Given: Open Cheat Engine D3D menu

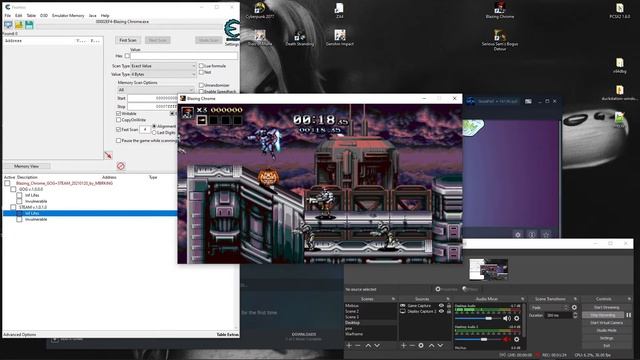Looking at the screenshot, I should (x=44, y=16).
